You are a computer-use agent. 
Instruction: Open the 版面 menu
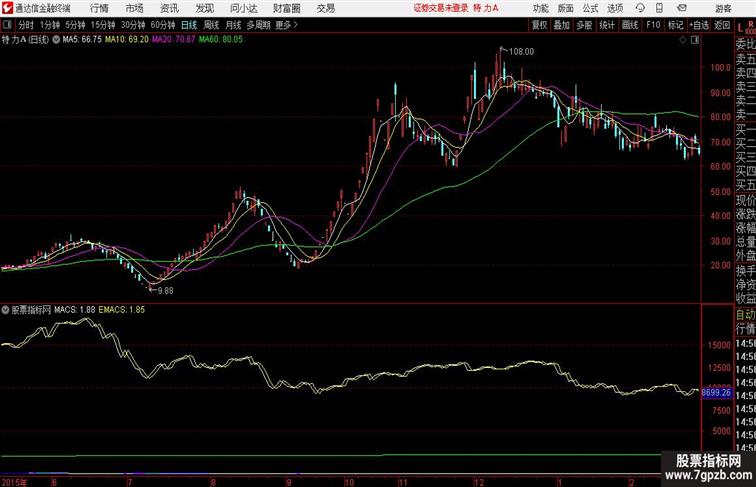coord(566,8)
